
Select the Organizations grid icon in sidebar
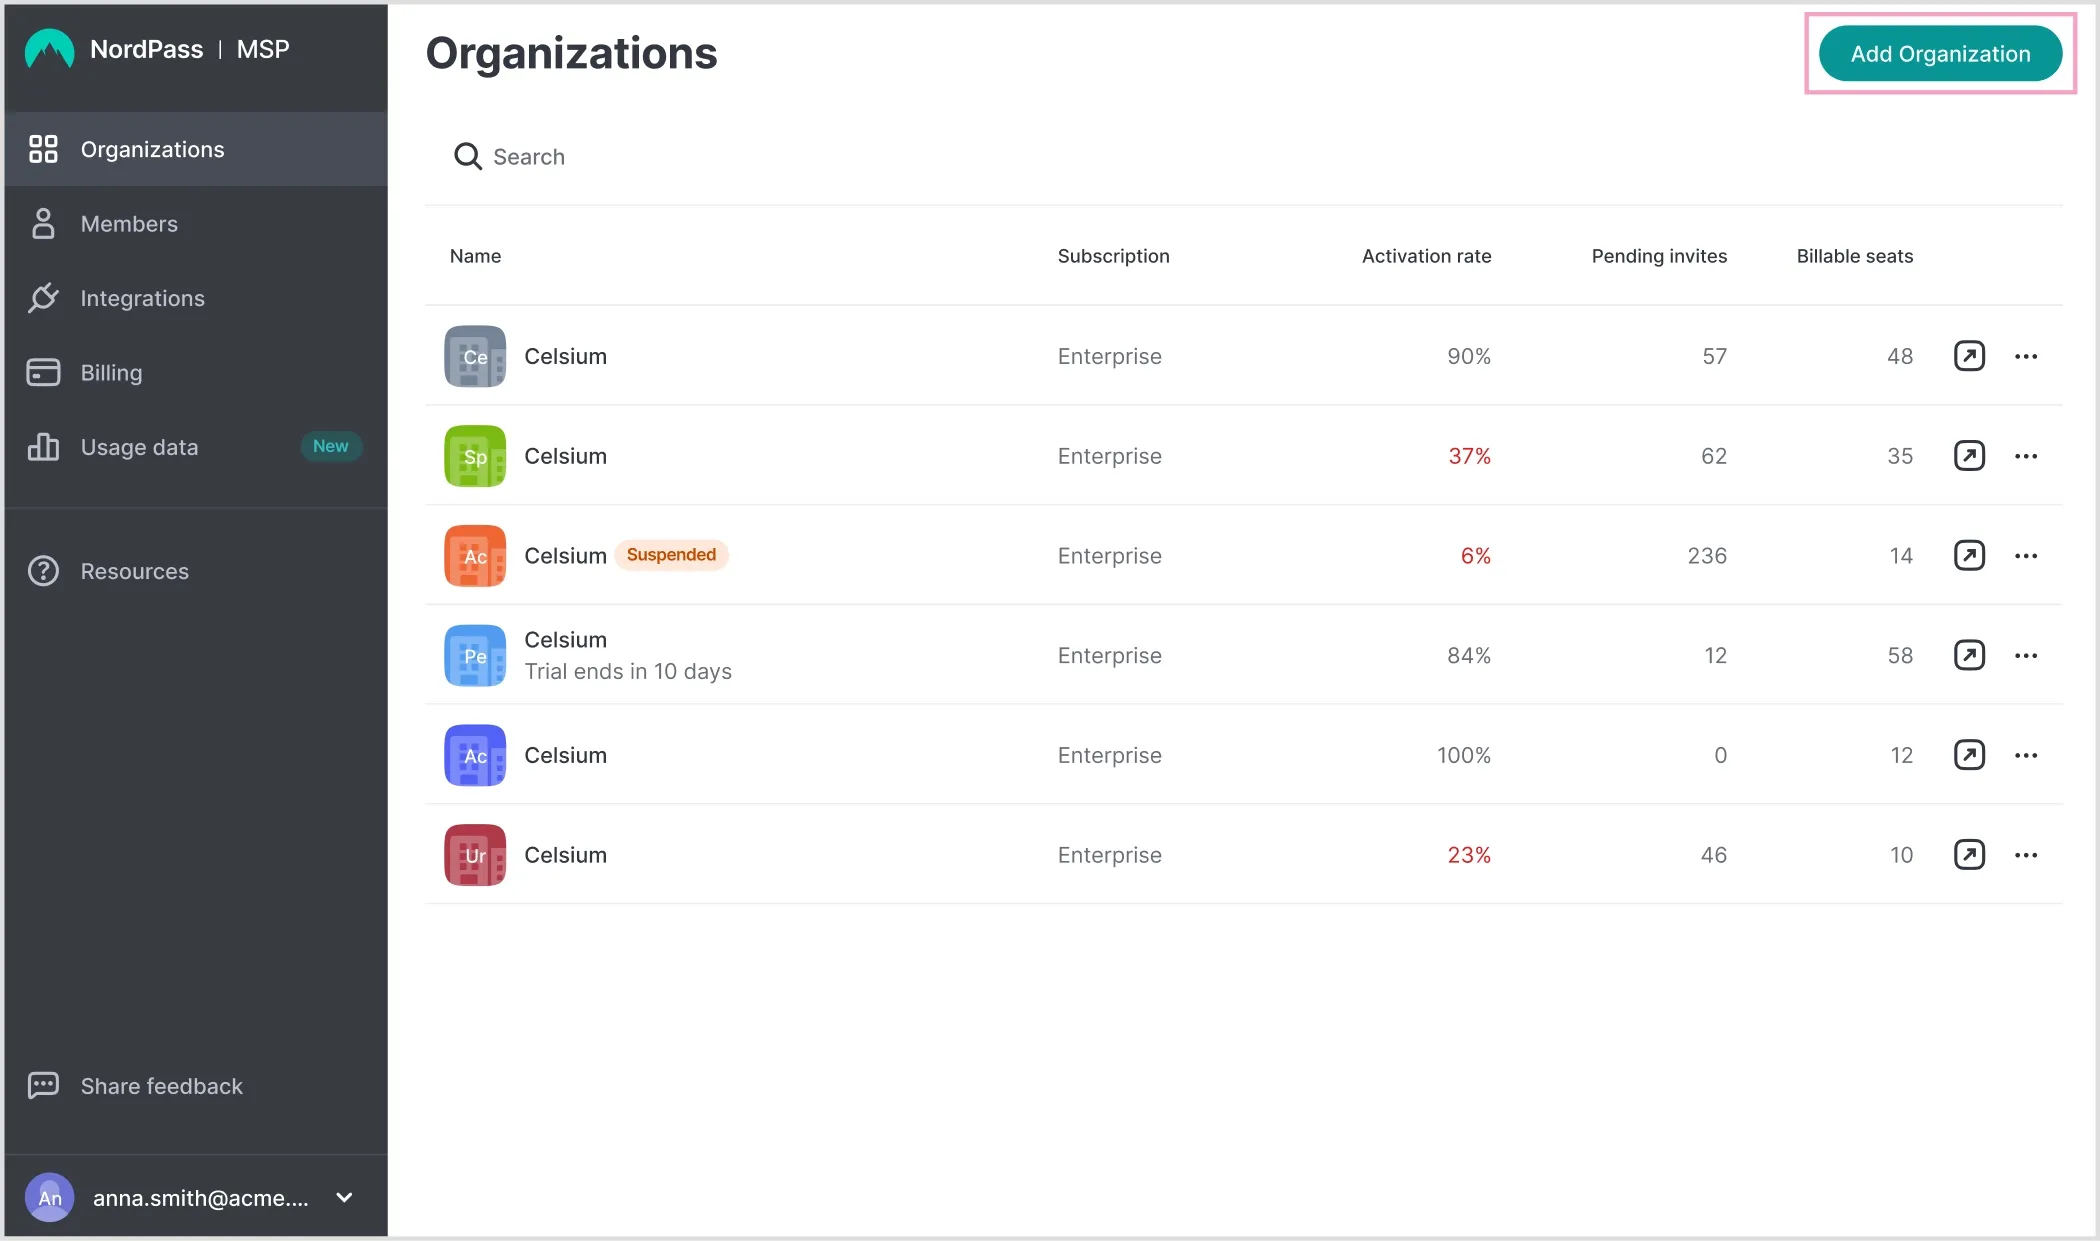42,149
